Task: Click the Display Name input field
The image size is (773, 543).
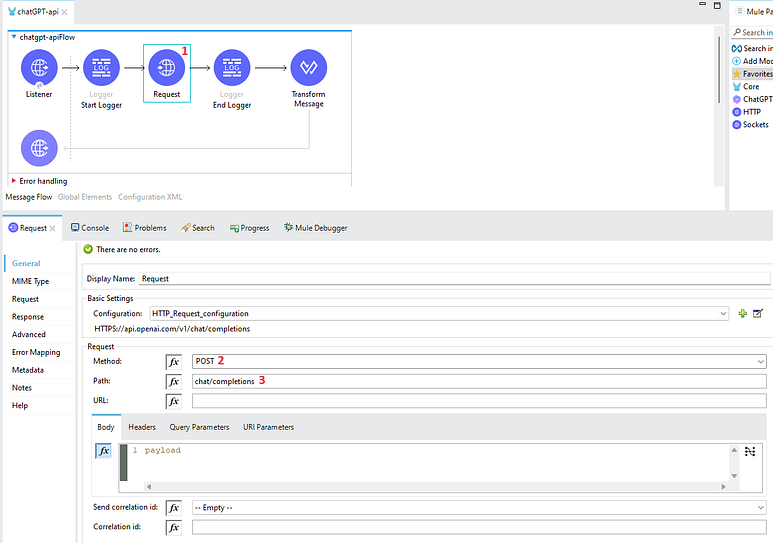Action: (x=454, y=279)
